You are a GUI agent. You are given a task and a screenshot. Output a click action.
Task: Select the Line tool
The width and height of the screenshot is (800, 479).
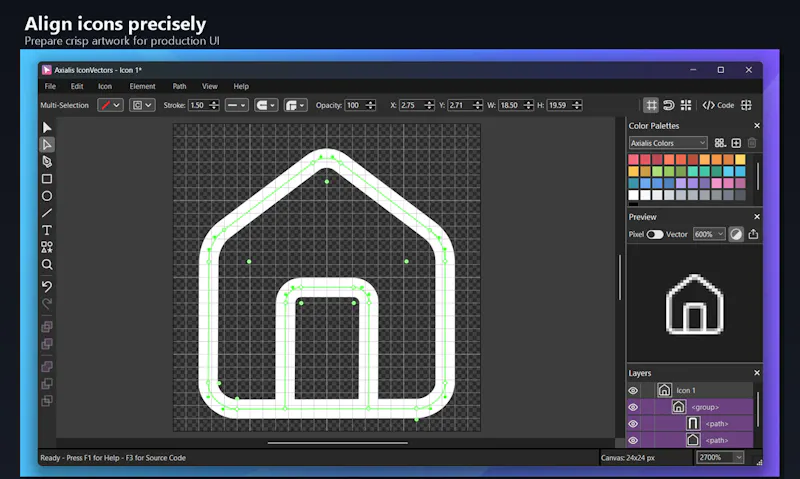pos(47,213)
